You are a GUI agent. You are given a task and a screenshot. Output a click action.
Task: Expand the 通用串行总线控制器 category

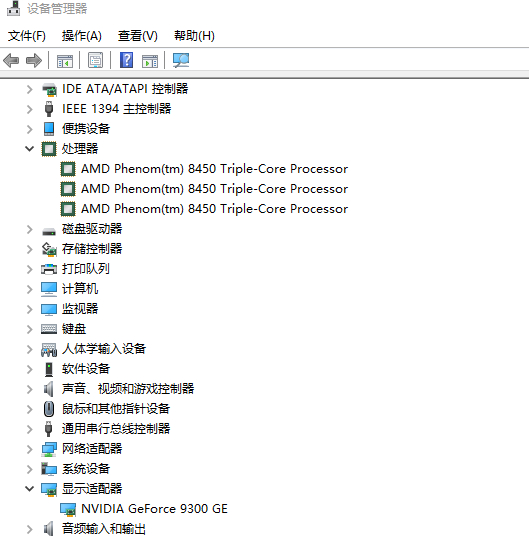tap(30, 429)
